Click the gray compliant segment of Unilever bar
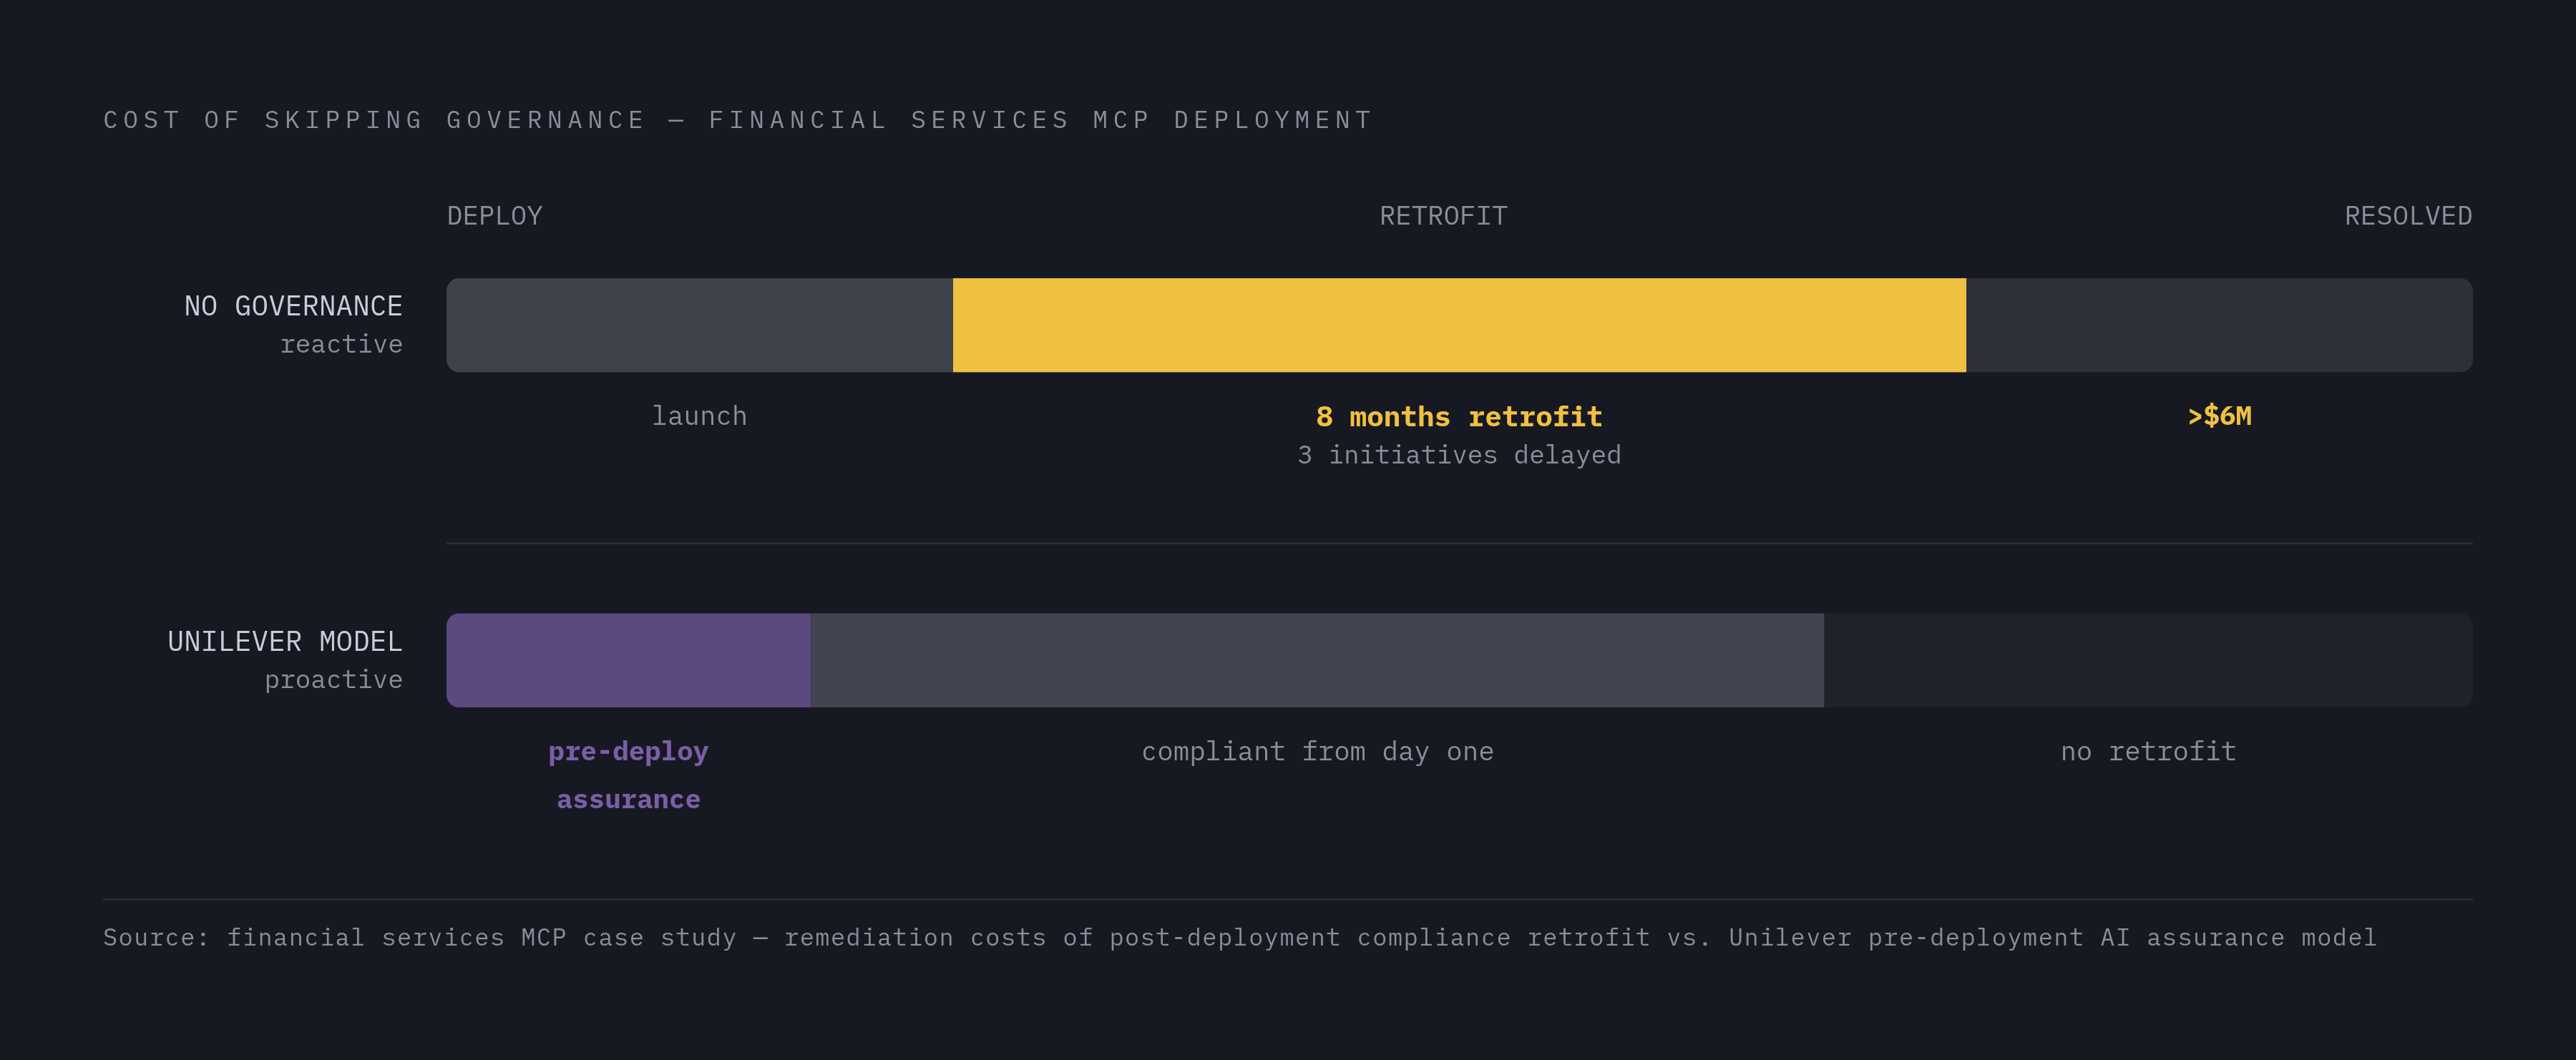2576x1060 pixels. (x=1317, y=660)
